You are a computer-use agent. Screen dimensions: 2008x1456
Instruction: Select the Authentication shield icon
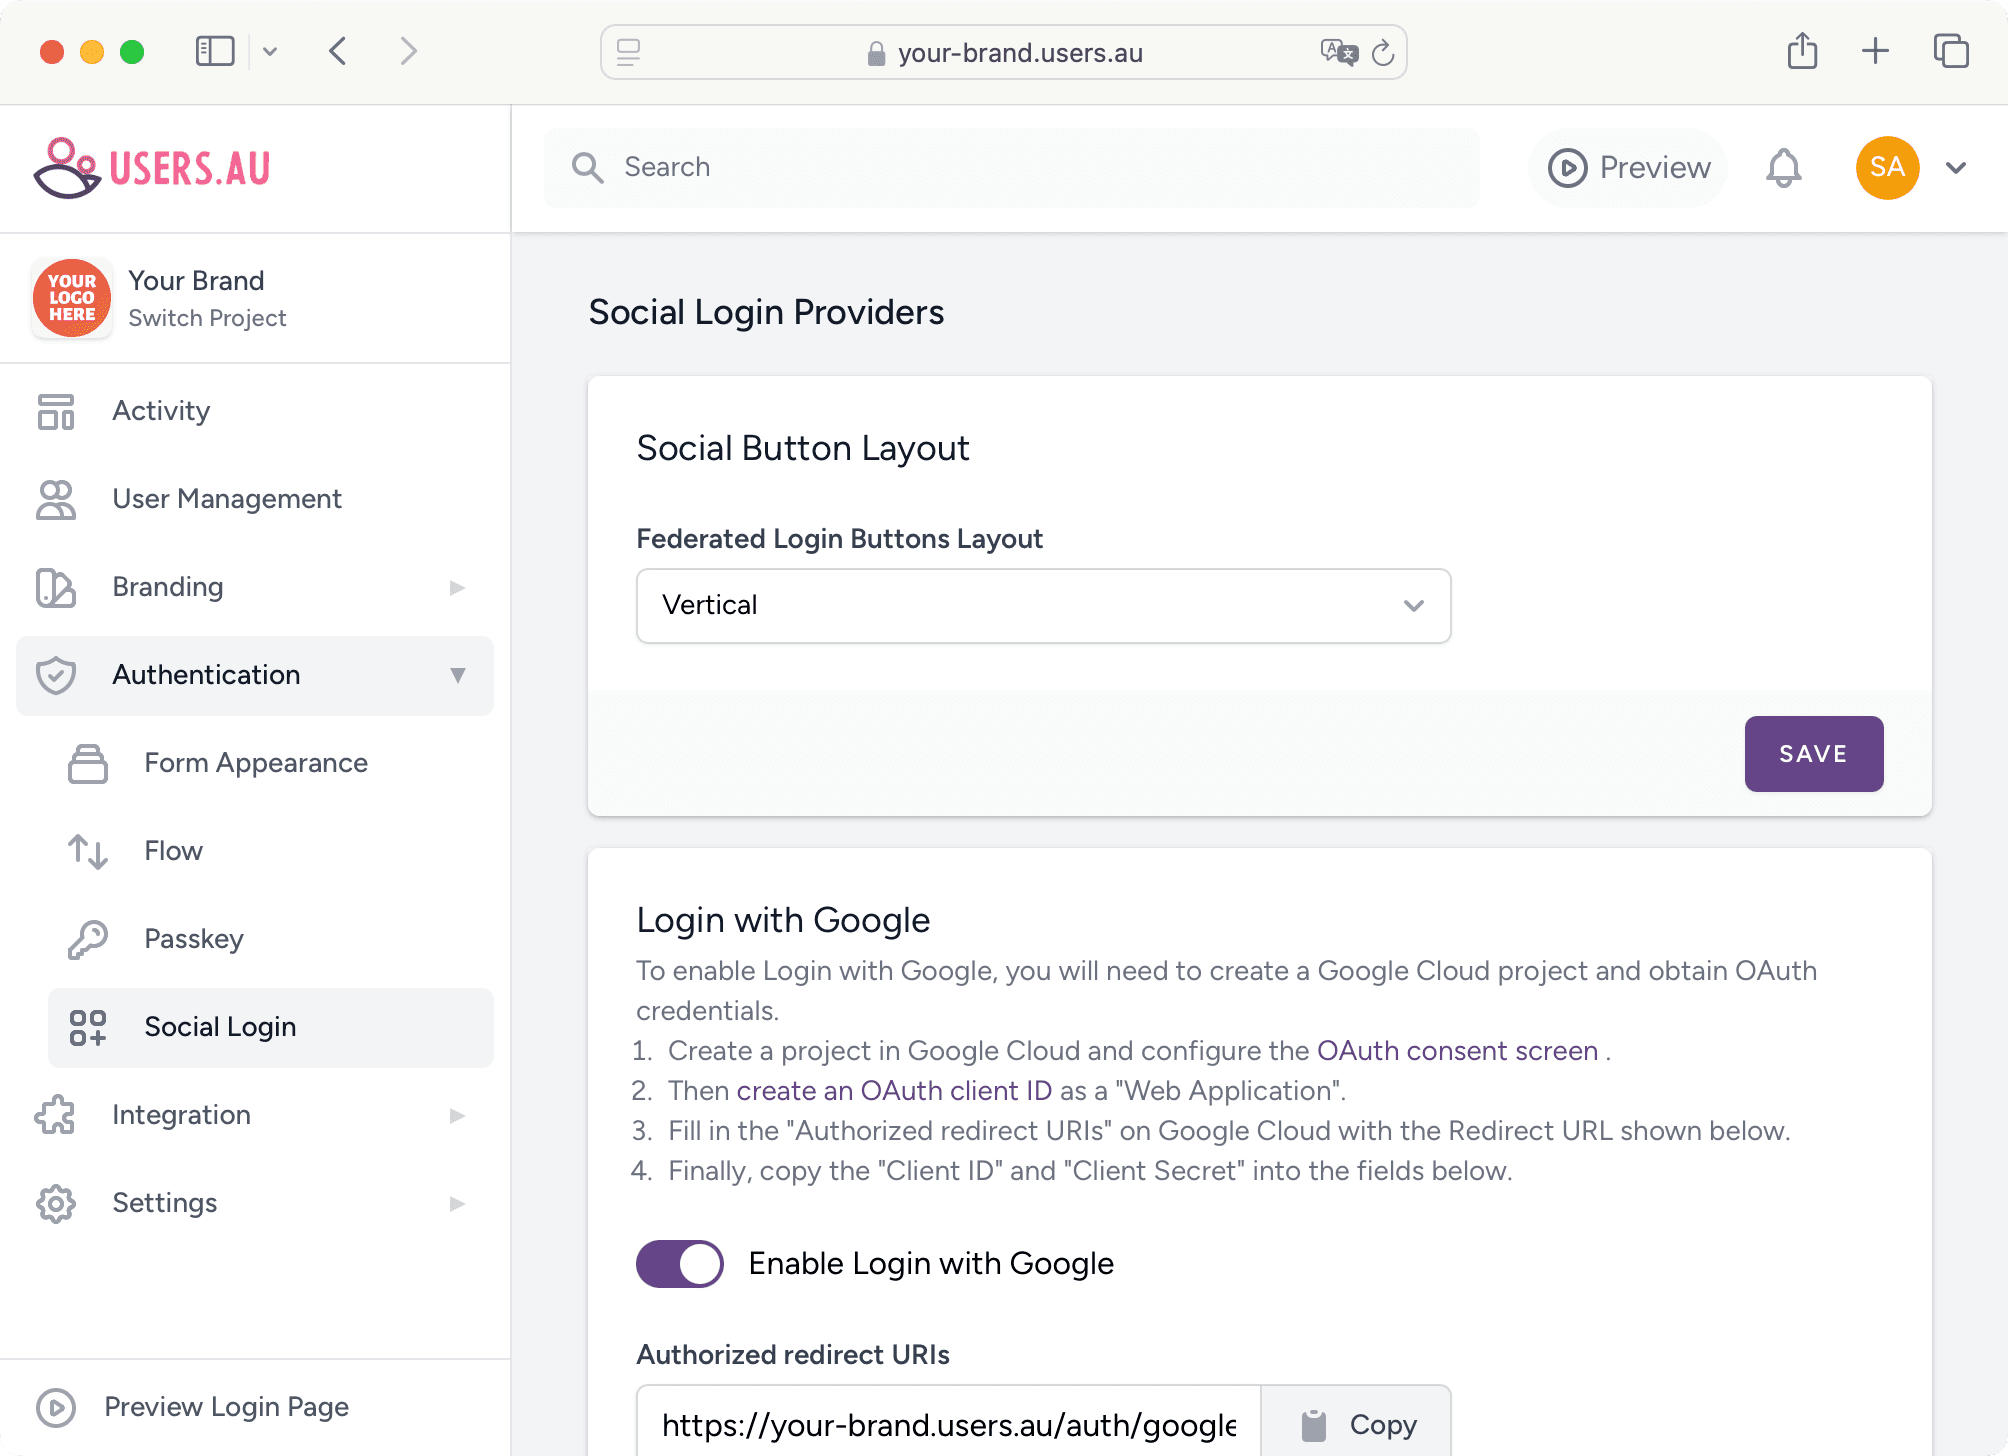tap(56, 675)
